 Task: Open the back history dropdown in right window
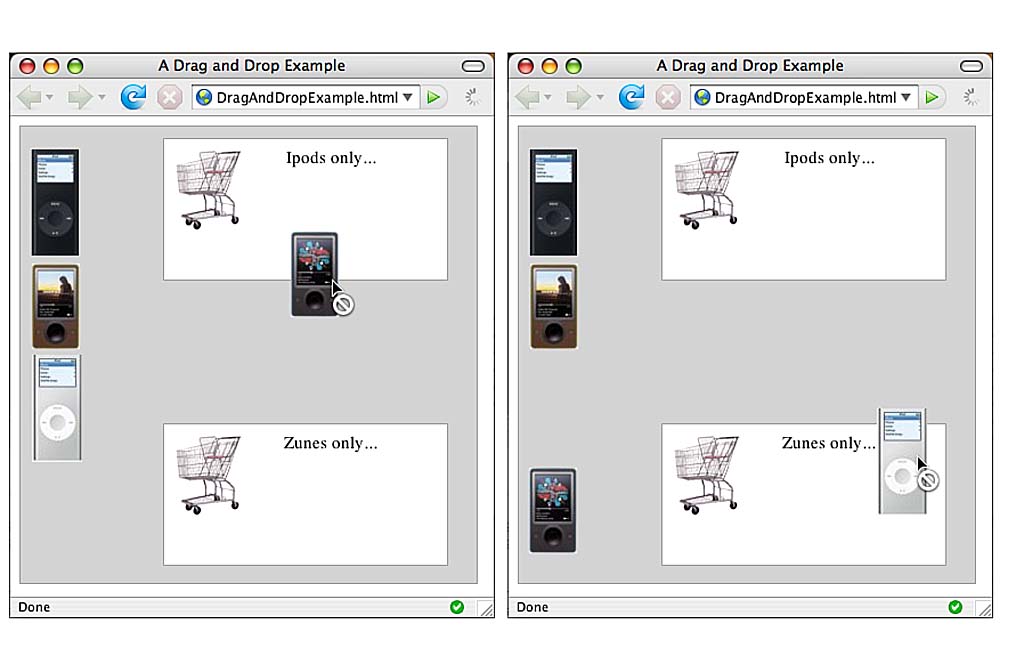(x=548, y=97)
